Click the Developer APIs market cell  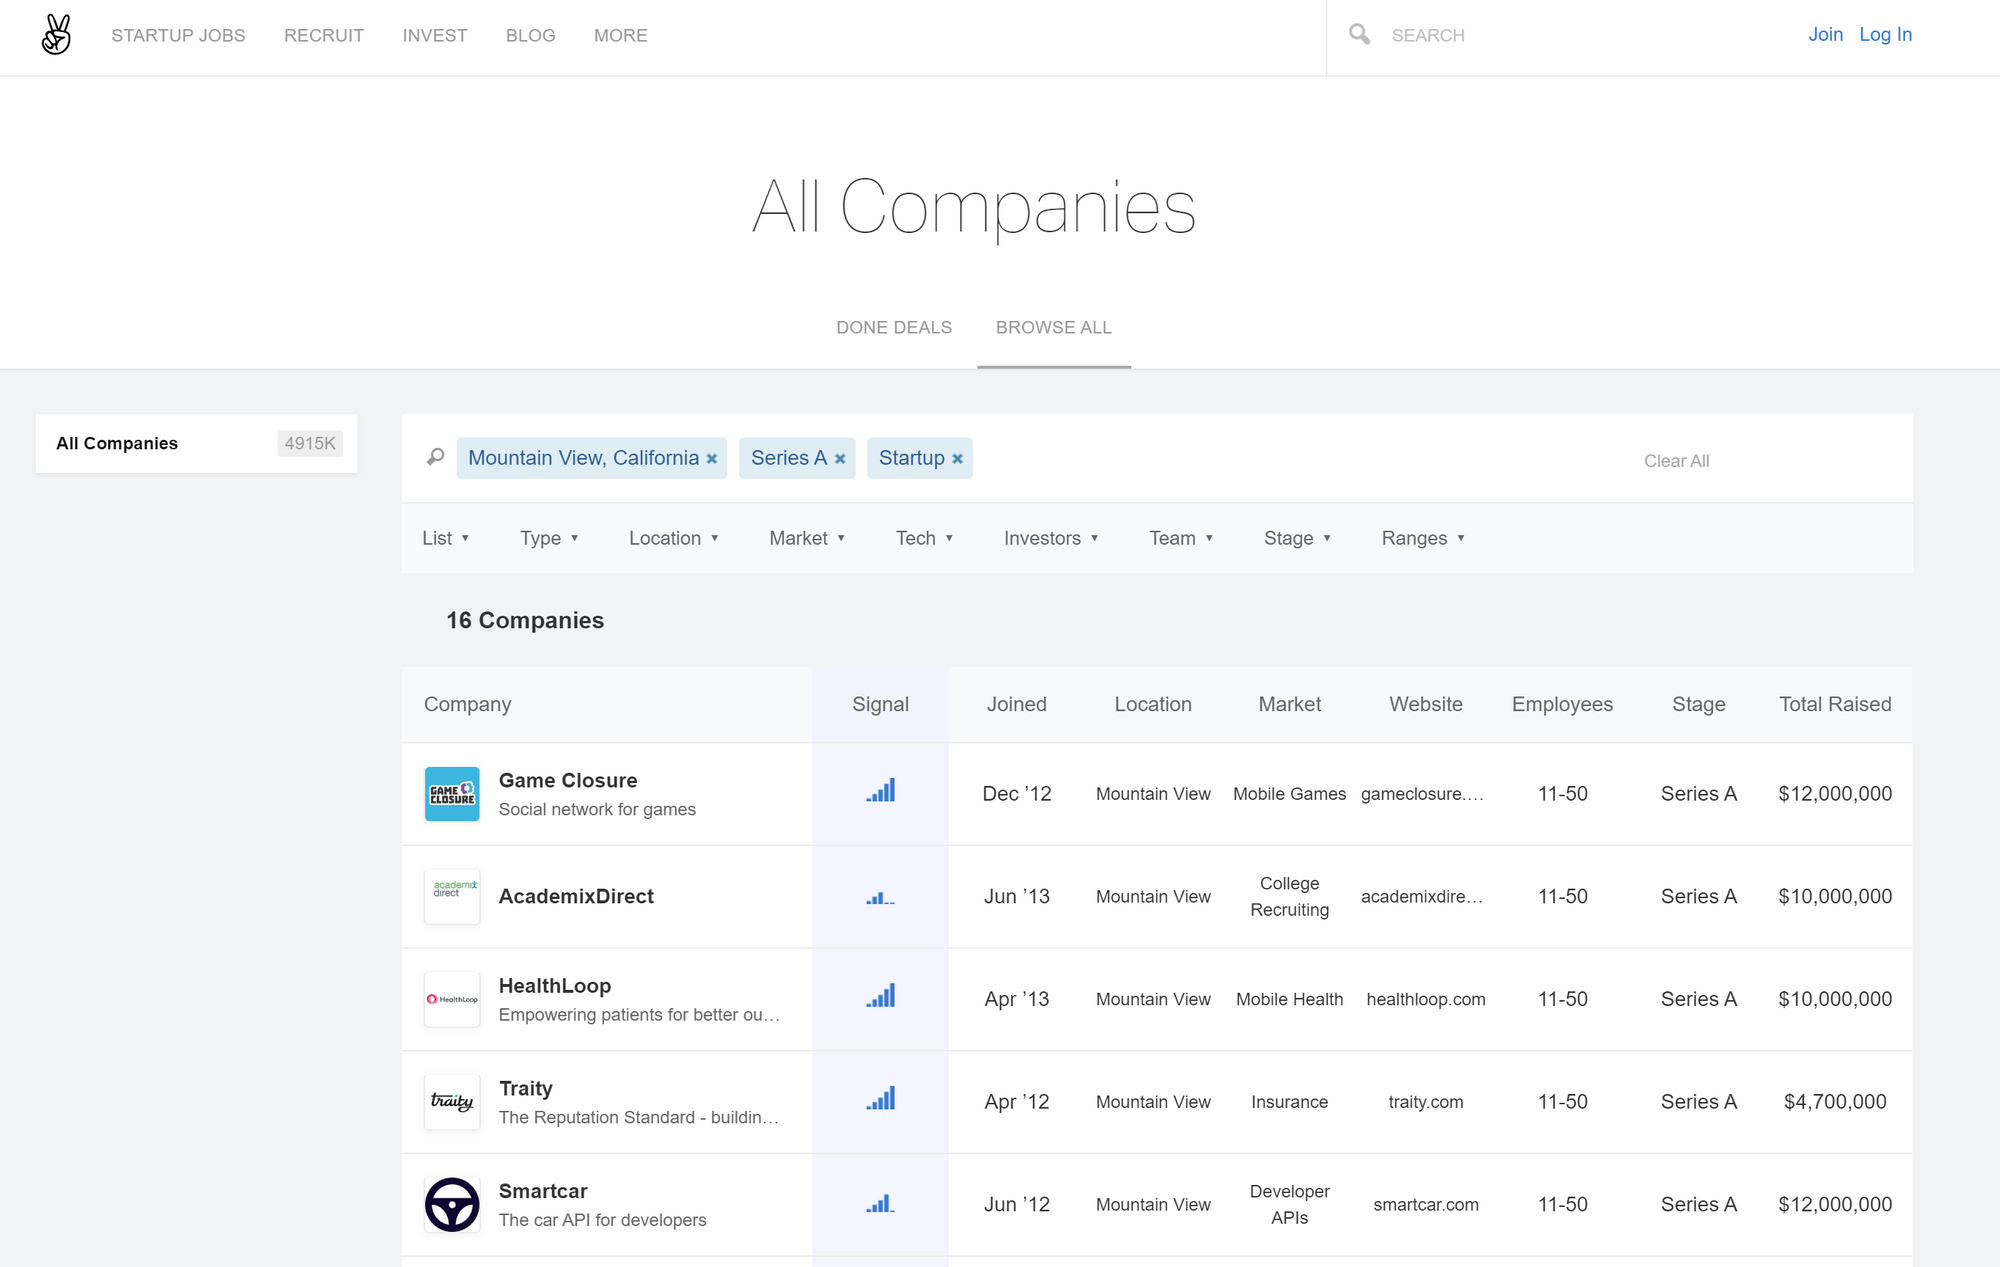pos(1290,1205)
